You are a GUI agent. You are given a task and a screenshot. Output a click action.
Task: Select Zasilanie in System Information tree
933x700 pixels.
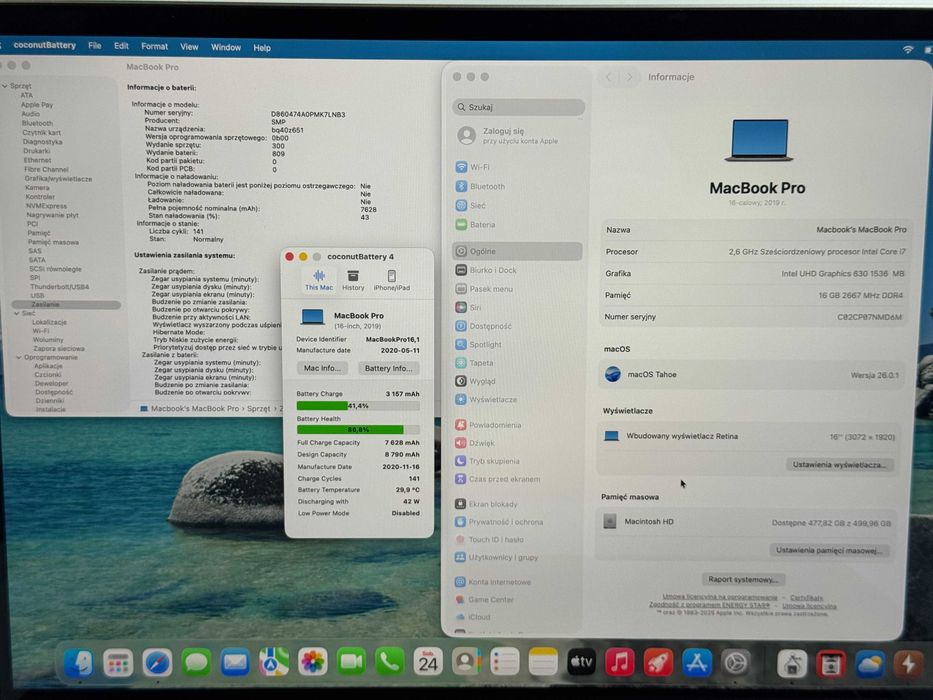pyautogui.click(x=66, y=305)
